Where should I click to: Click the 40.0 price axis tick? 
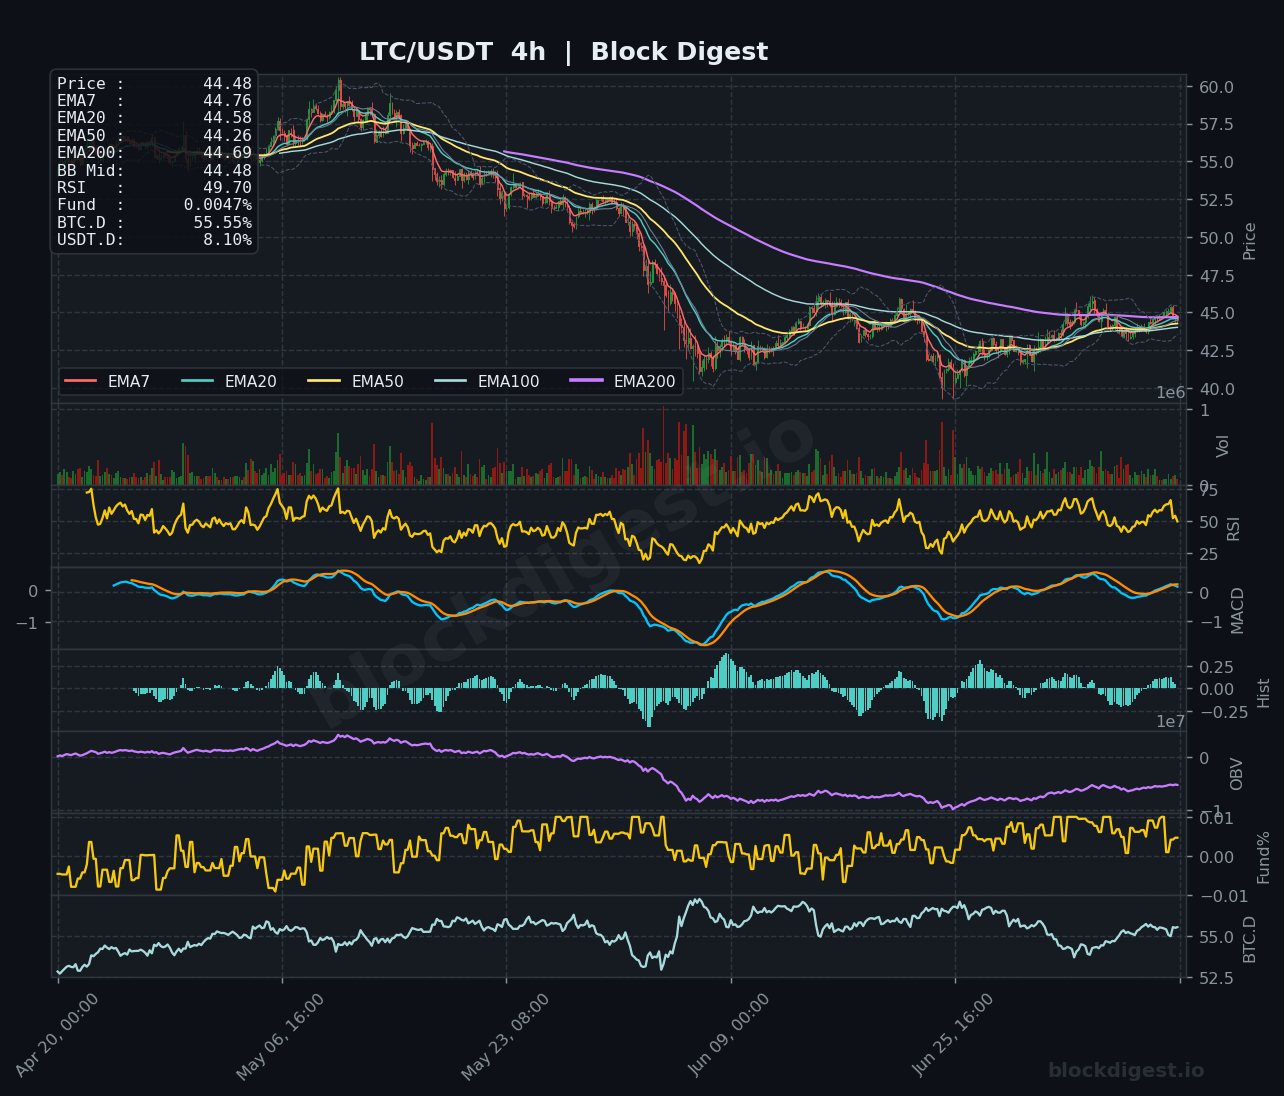click(x=1215, y=389)
